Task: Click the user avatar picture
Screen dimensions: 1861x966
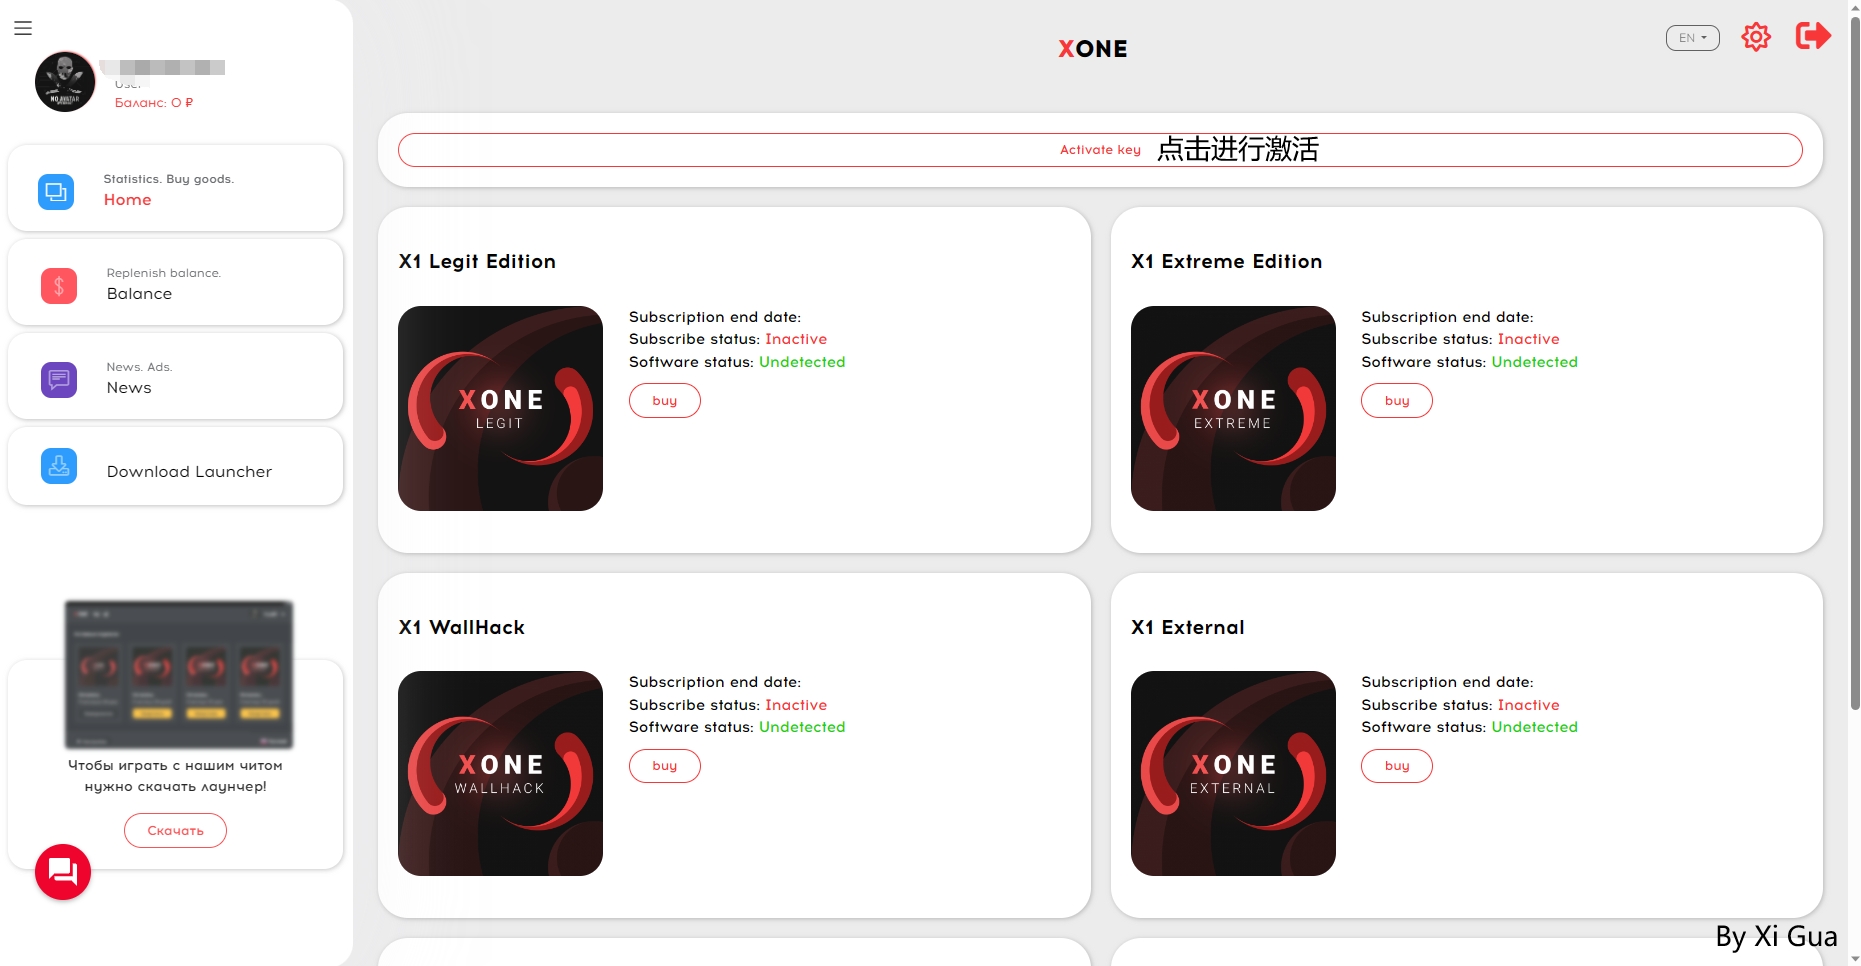Action: click(x=65, y=82)
